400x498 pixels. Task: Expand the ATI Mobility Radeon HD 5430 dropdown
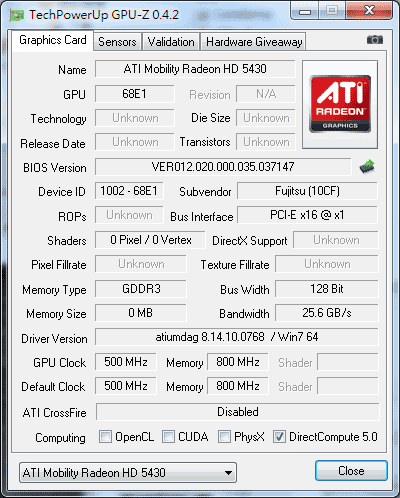(128, 472)
